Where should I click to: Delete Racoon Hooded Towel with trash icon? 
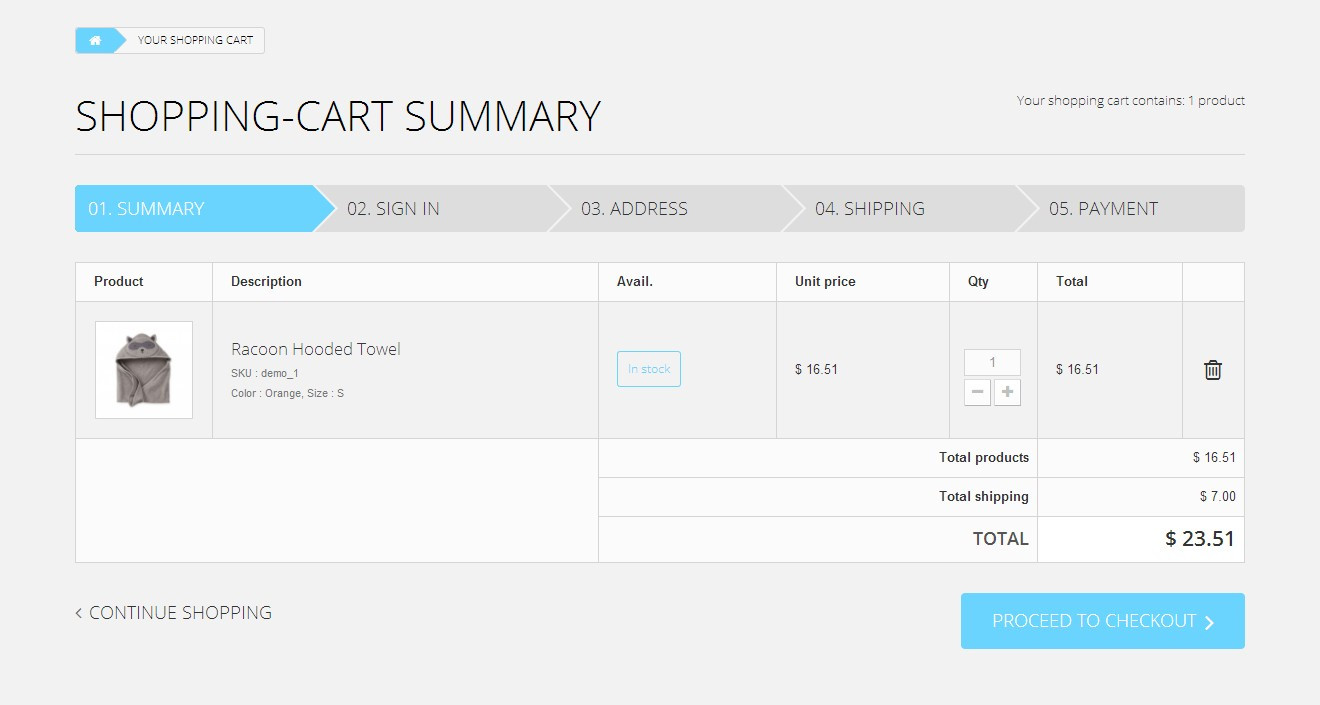[x=1212, y=370]
